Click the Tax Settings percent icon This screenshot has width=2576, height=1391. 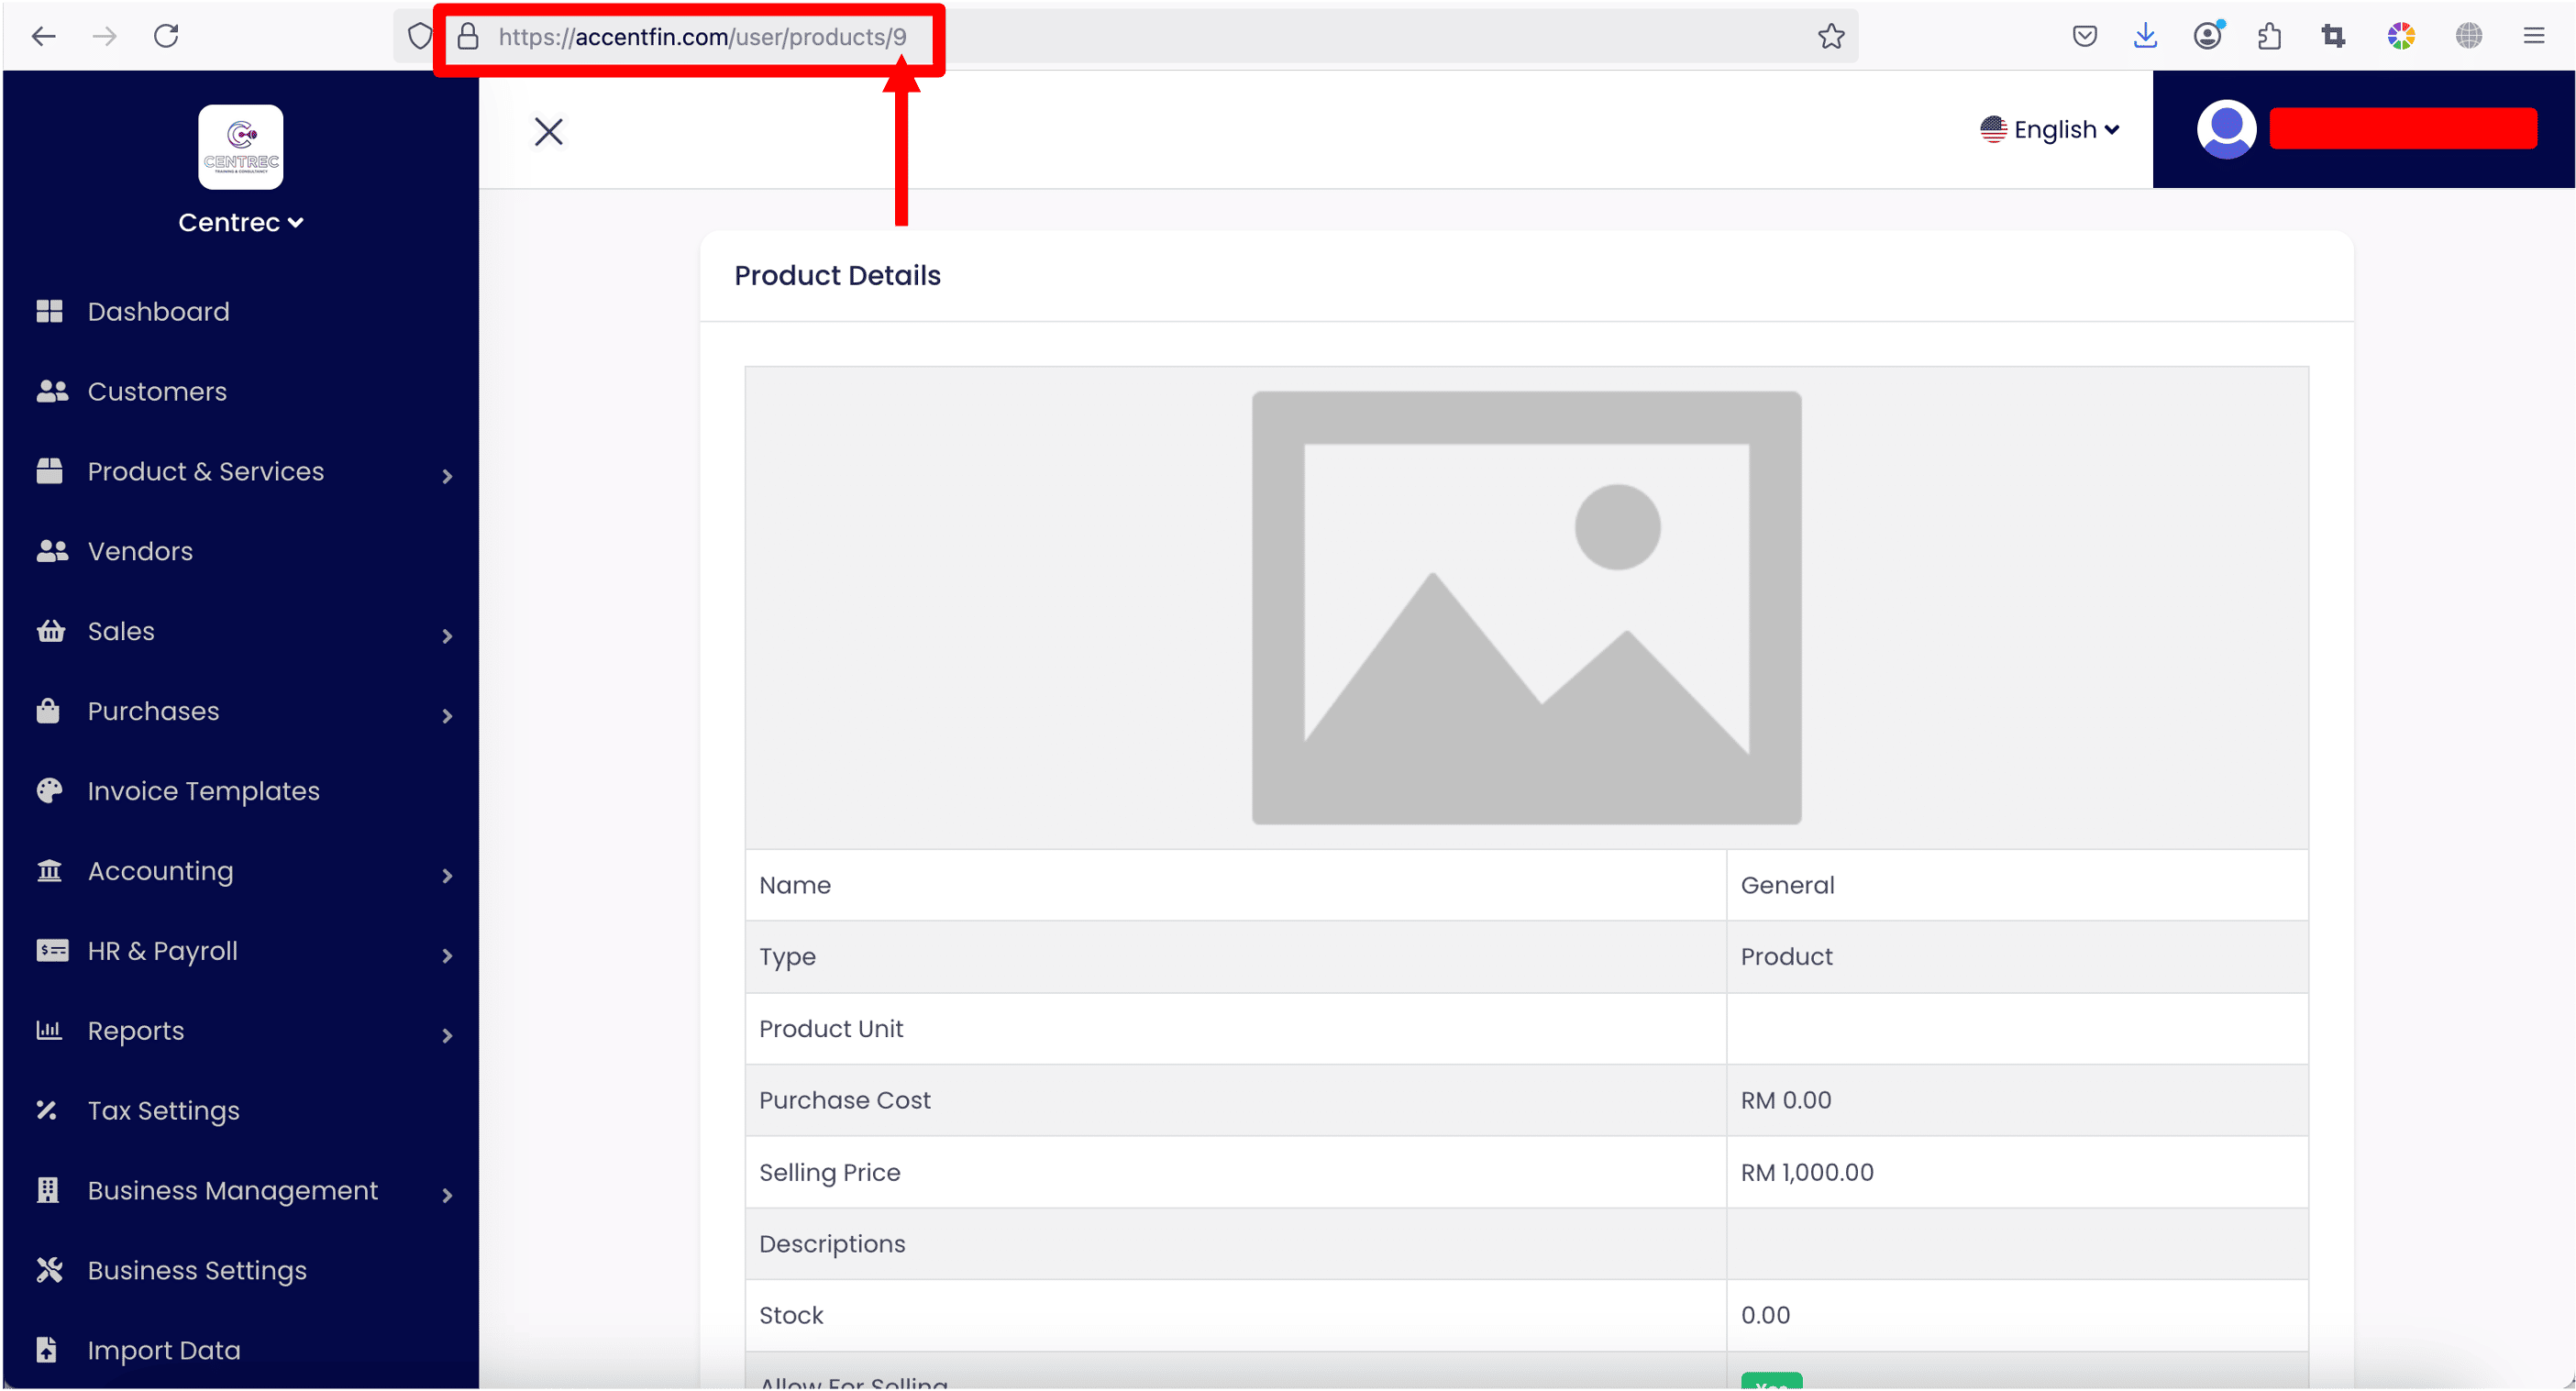pos(47,1110)
